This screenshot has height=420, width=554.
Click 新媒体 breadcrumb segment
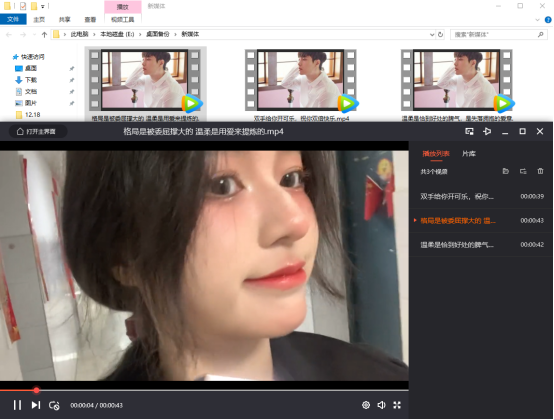190,34
